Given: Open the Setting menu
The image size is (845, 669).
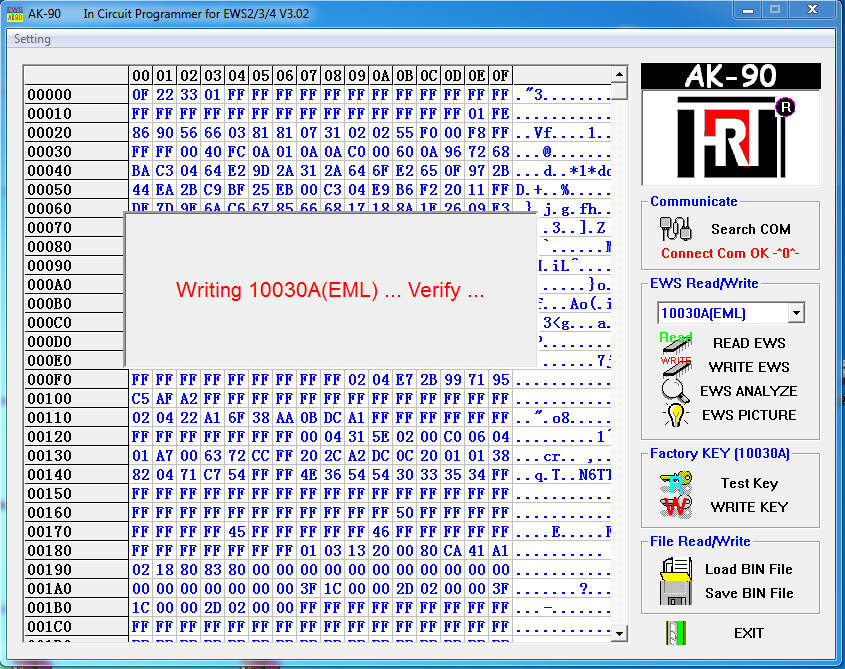Looking at the screenshot, I should [32, 39].
